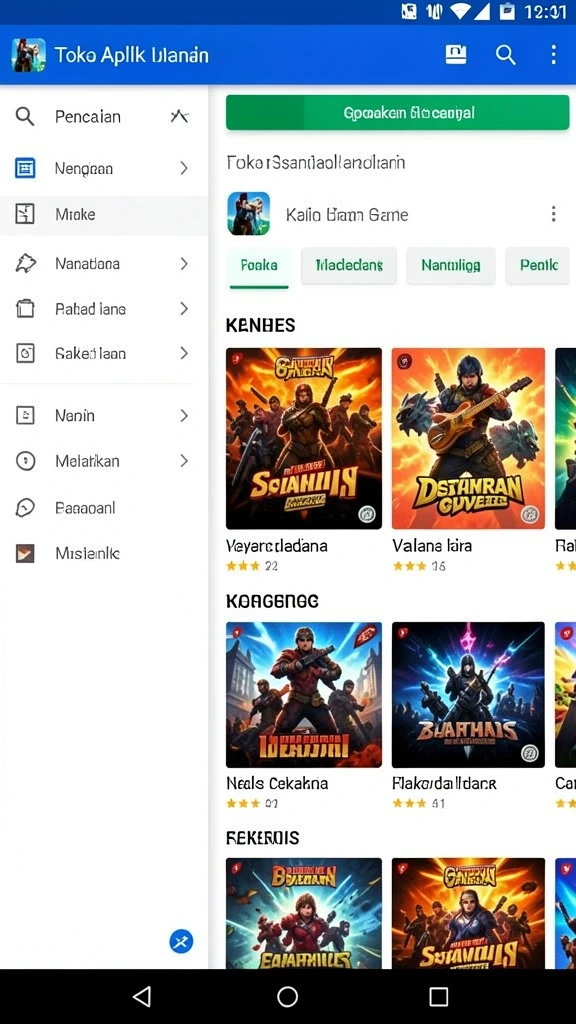Expand the Nengaaa sidebar chevron

point(184,168)
